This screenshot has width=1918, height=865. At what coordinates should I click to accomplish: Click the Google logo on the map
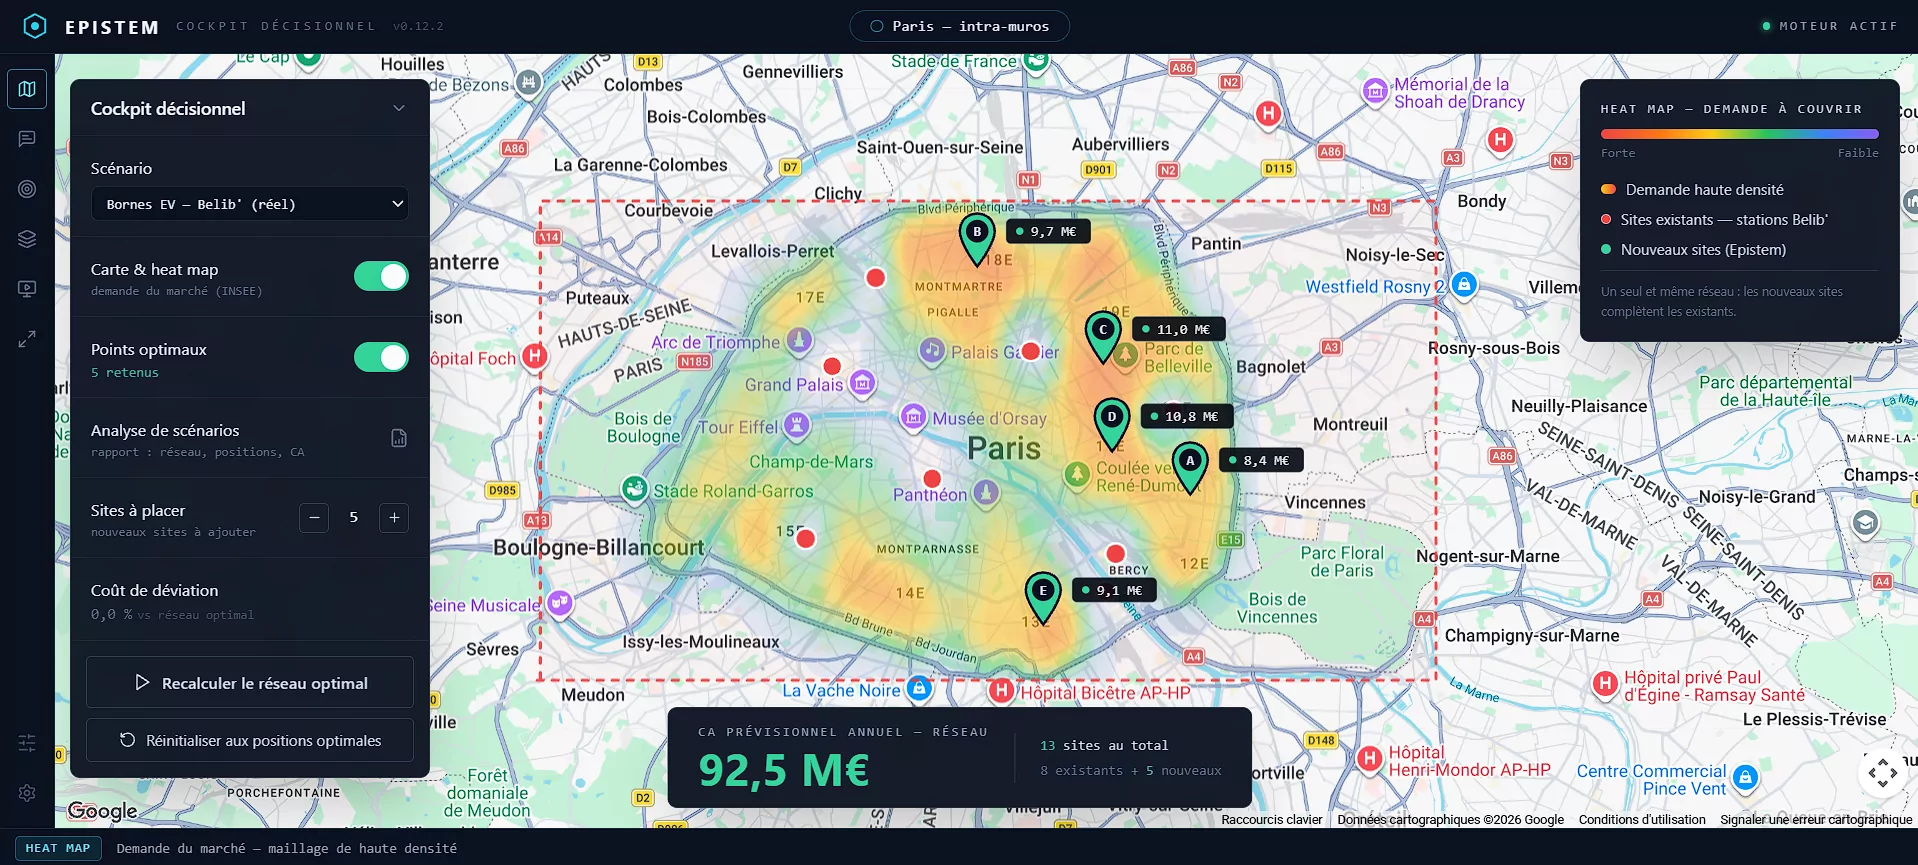point(103,811)
